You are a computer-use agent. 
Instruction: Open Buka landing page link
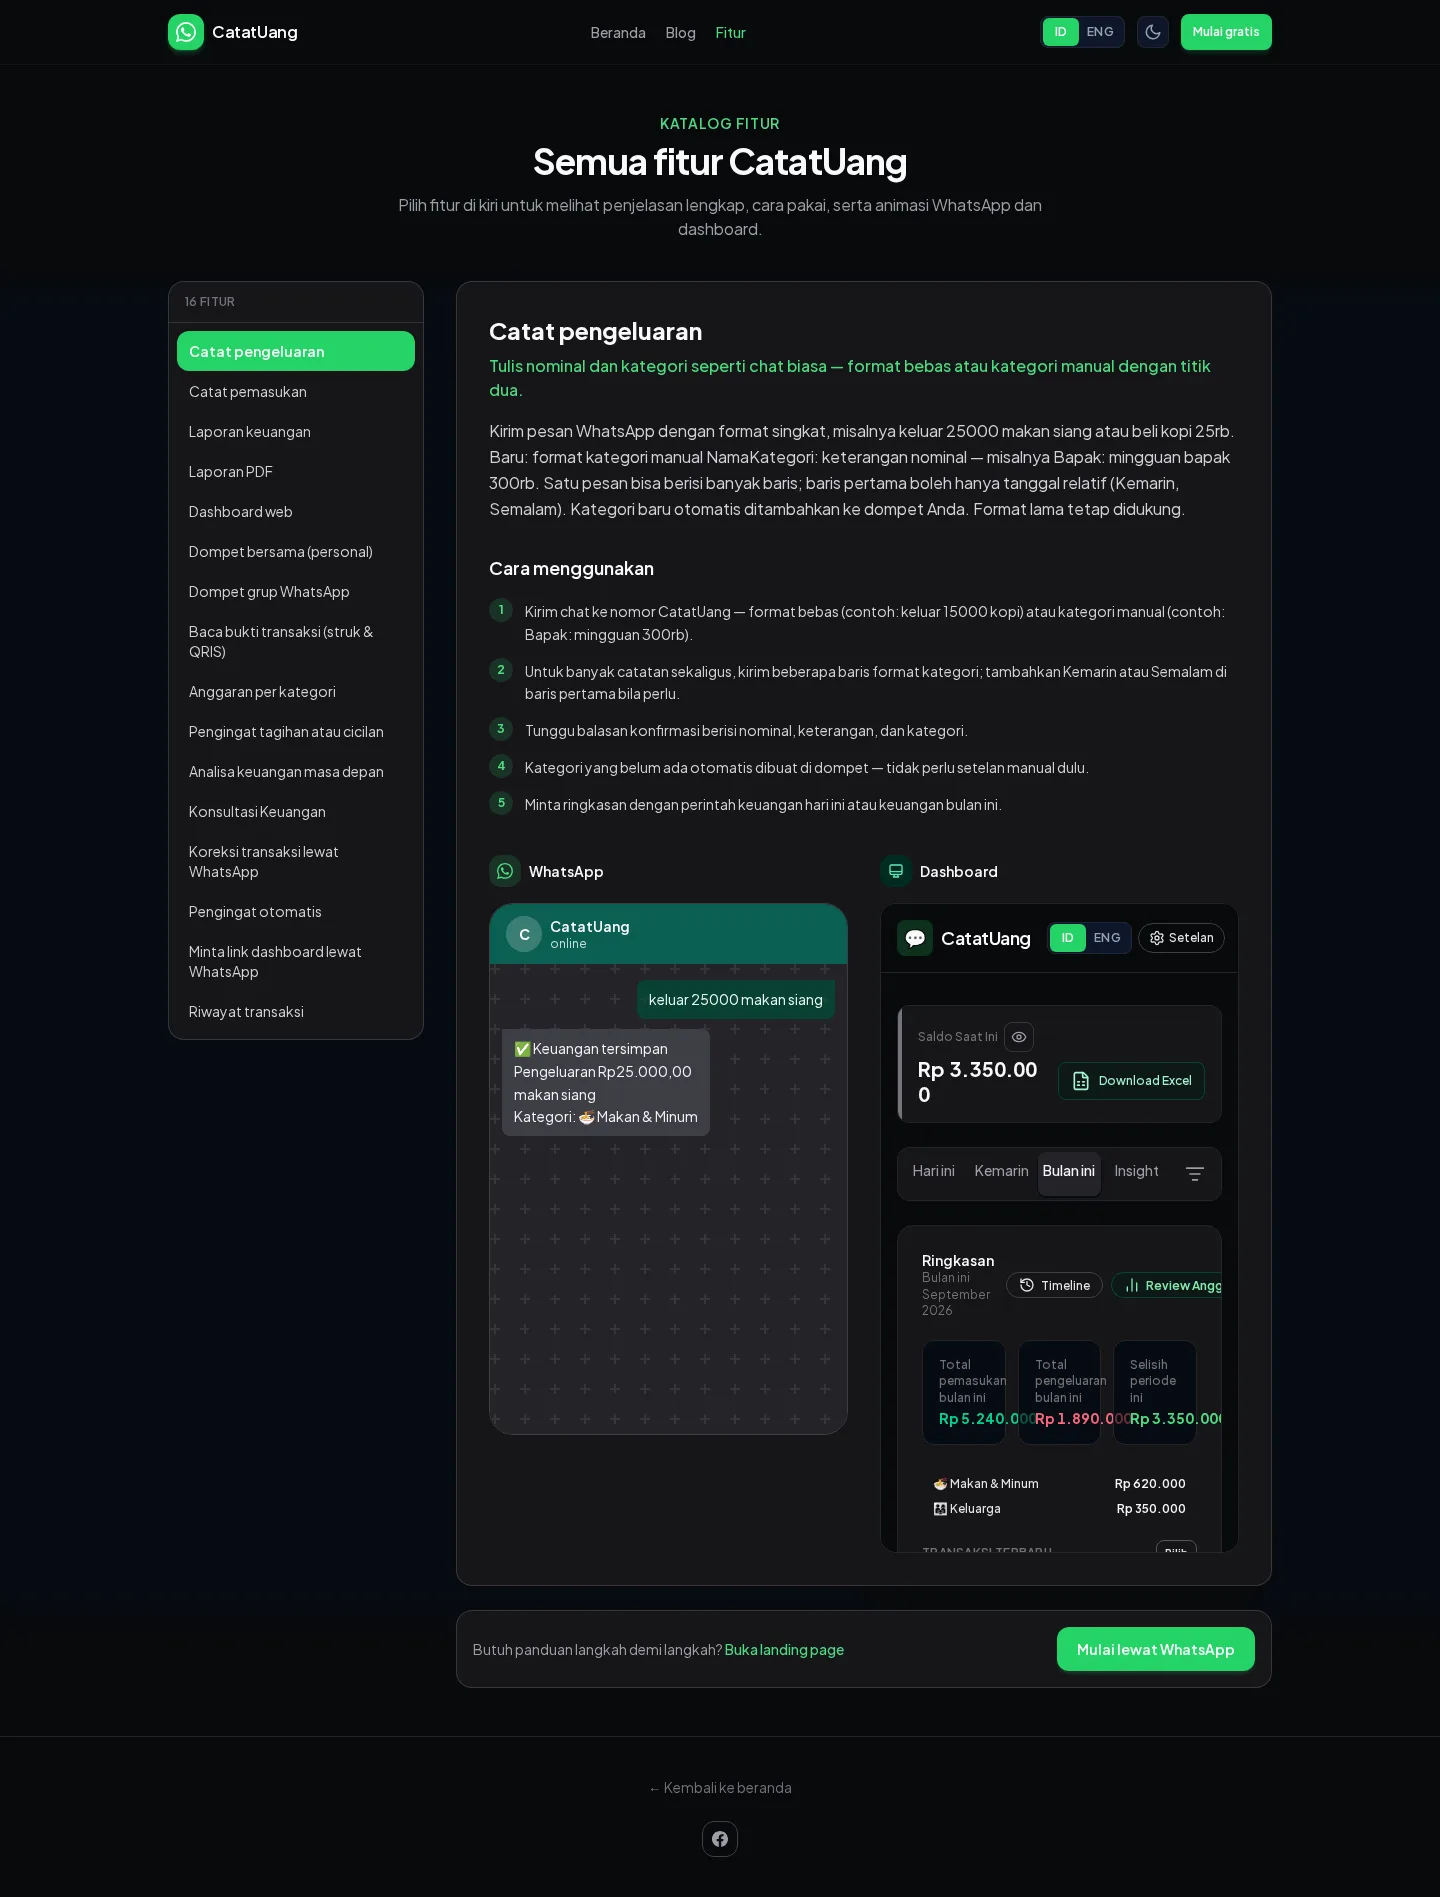tap(784, 1649)
